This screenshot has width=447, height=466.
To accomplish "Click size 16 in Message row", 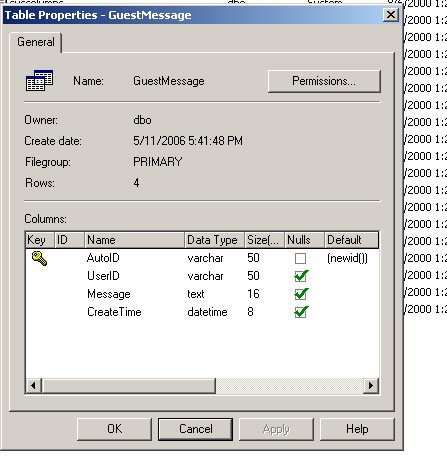I will tap(253, 294).
